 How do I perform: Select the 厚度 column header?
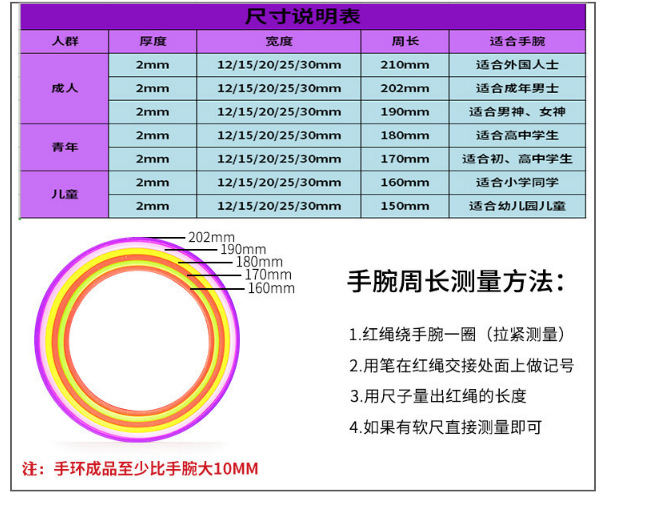tap(152, 42)
